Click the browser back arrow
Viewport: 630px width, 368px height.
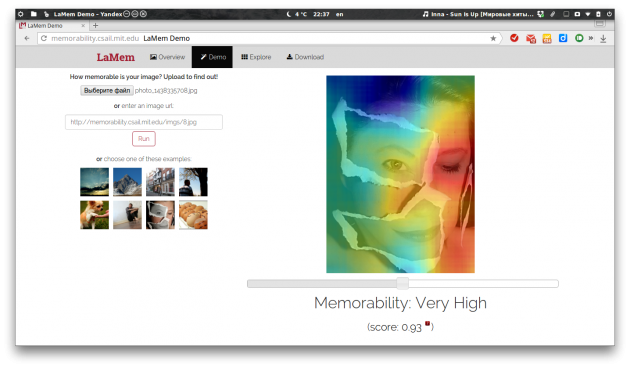click(x=27, y=39)
